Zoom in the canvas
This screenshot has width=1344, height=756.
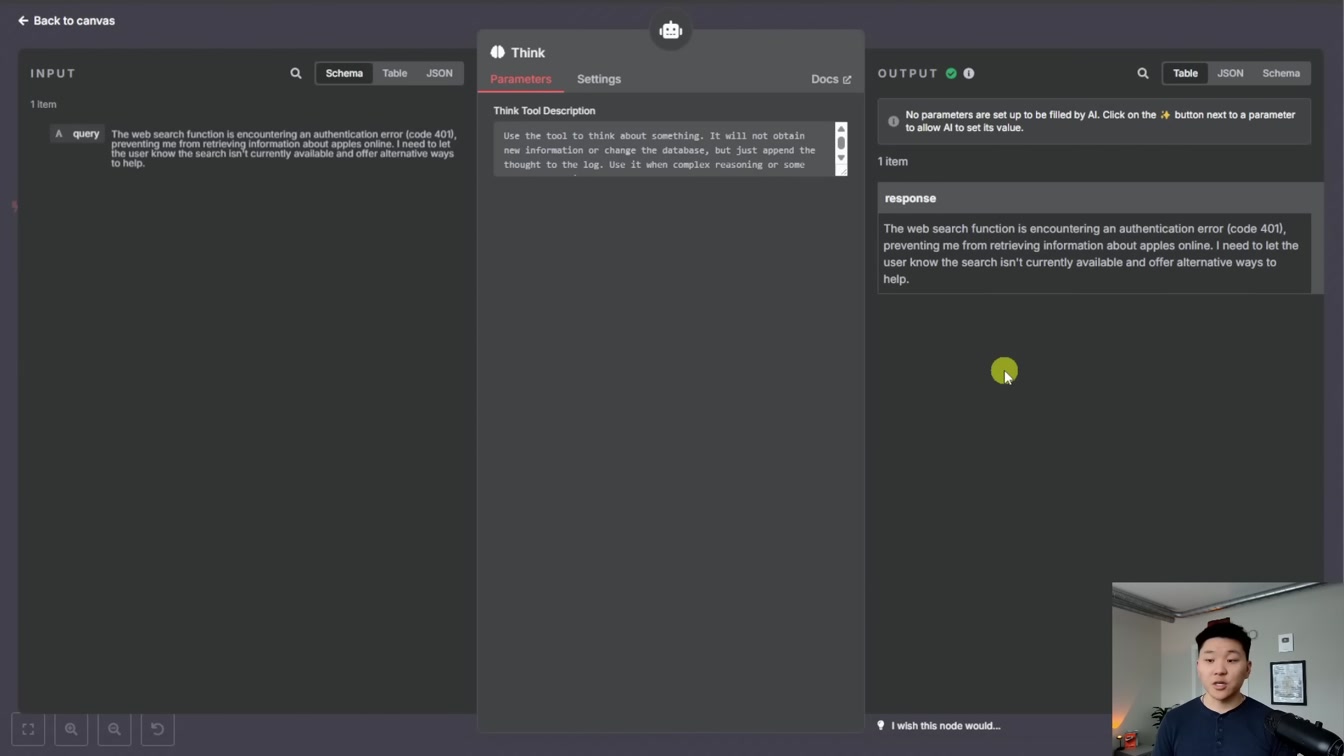click(x=71, y=729)
